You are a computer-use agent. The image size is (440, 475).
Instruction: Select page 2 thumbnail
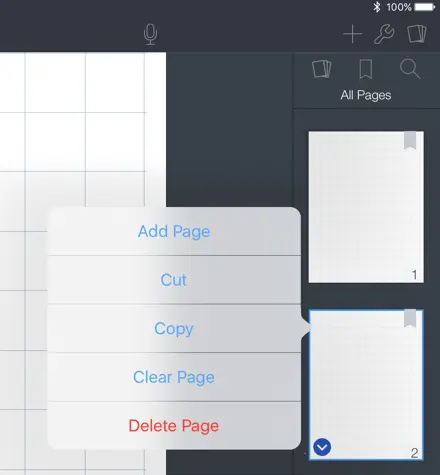(366, 385)
